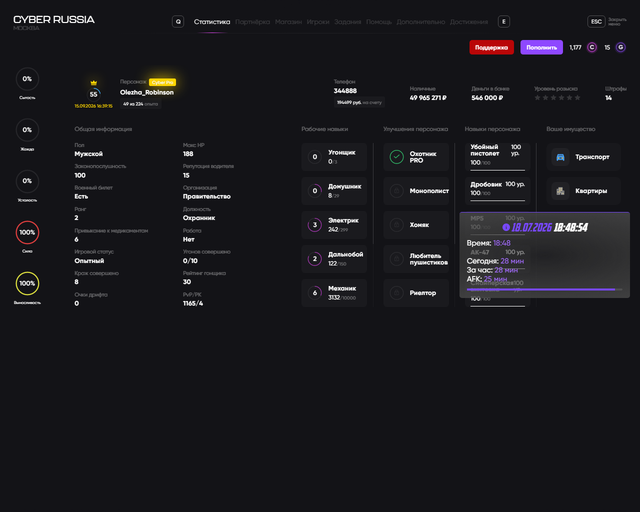Screen dimensions: 640x512
Task: Click the blue car icon next to Транспорт
Action: (560, 157)
